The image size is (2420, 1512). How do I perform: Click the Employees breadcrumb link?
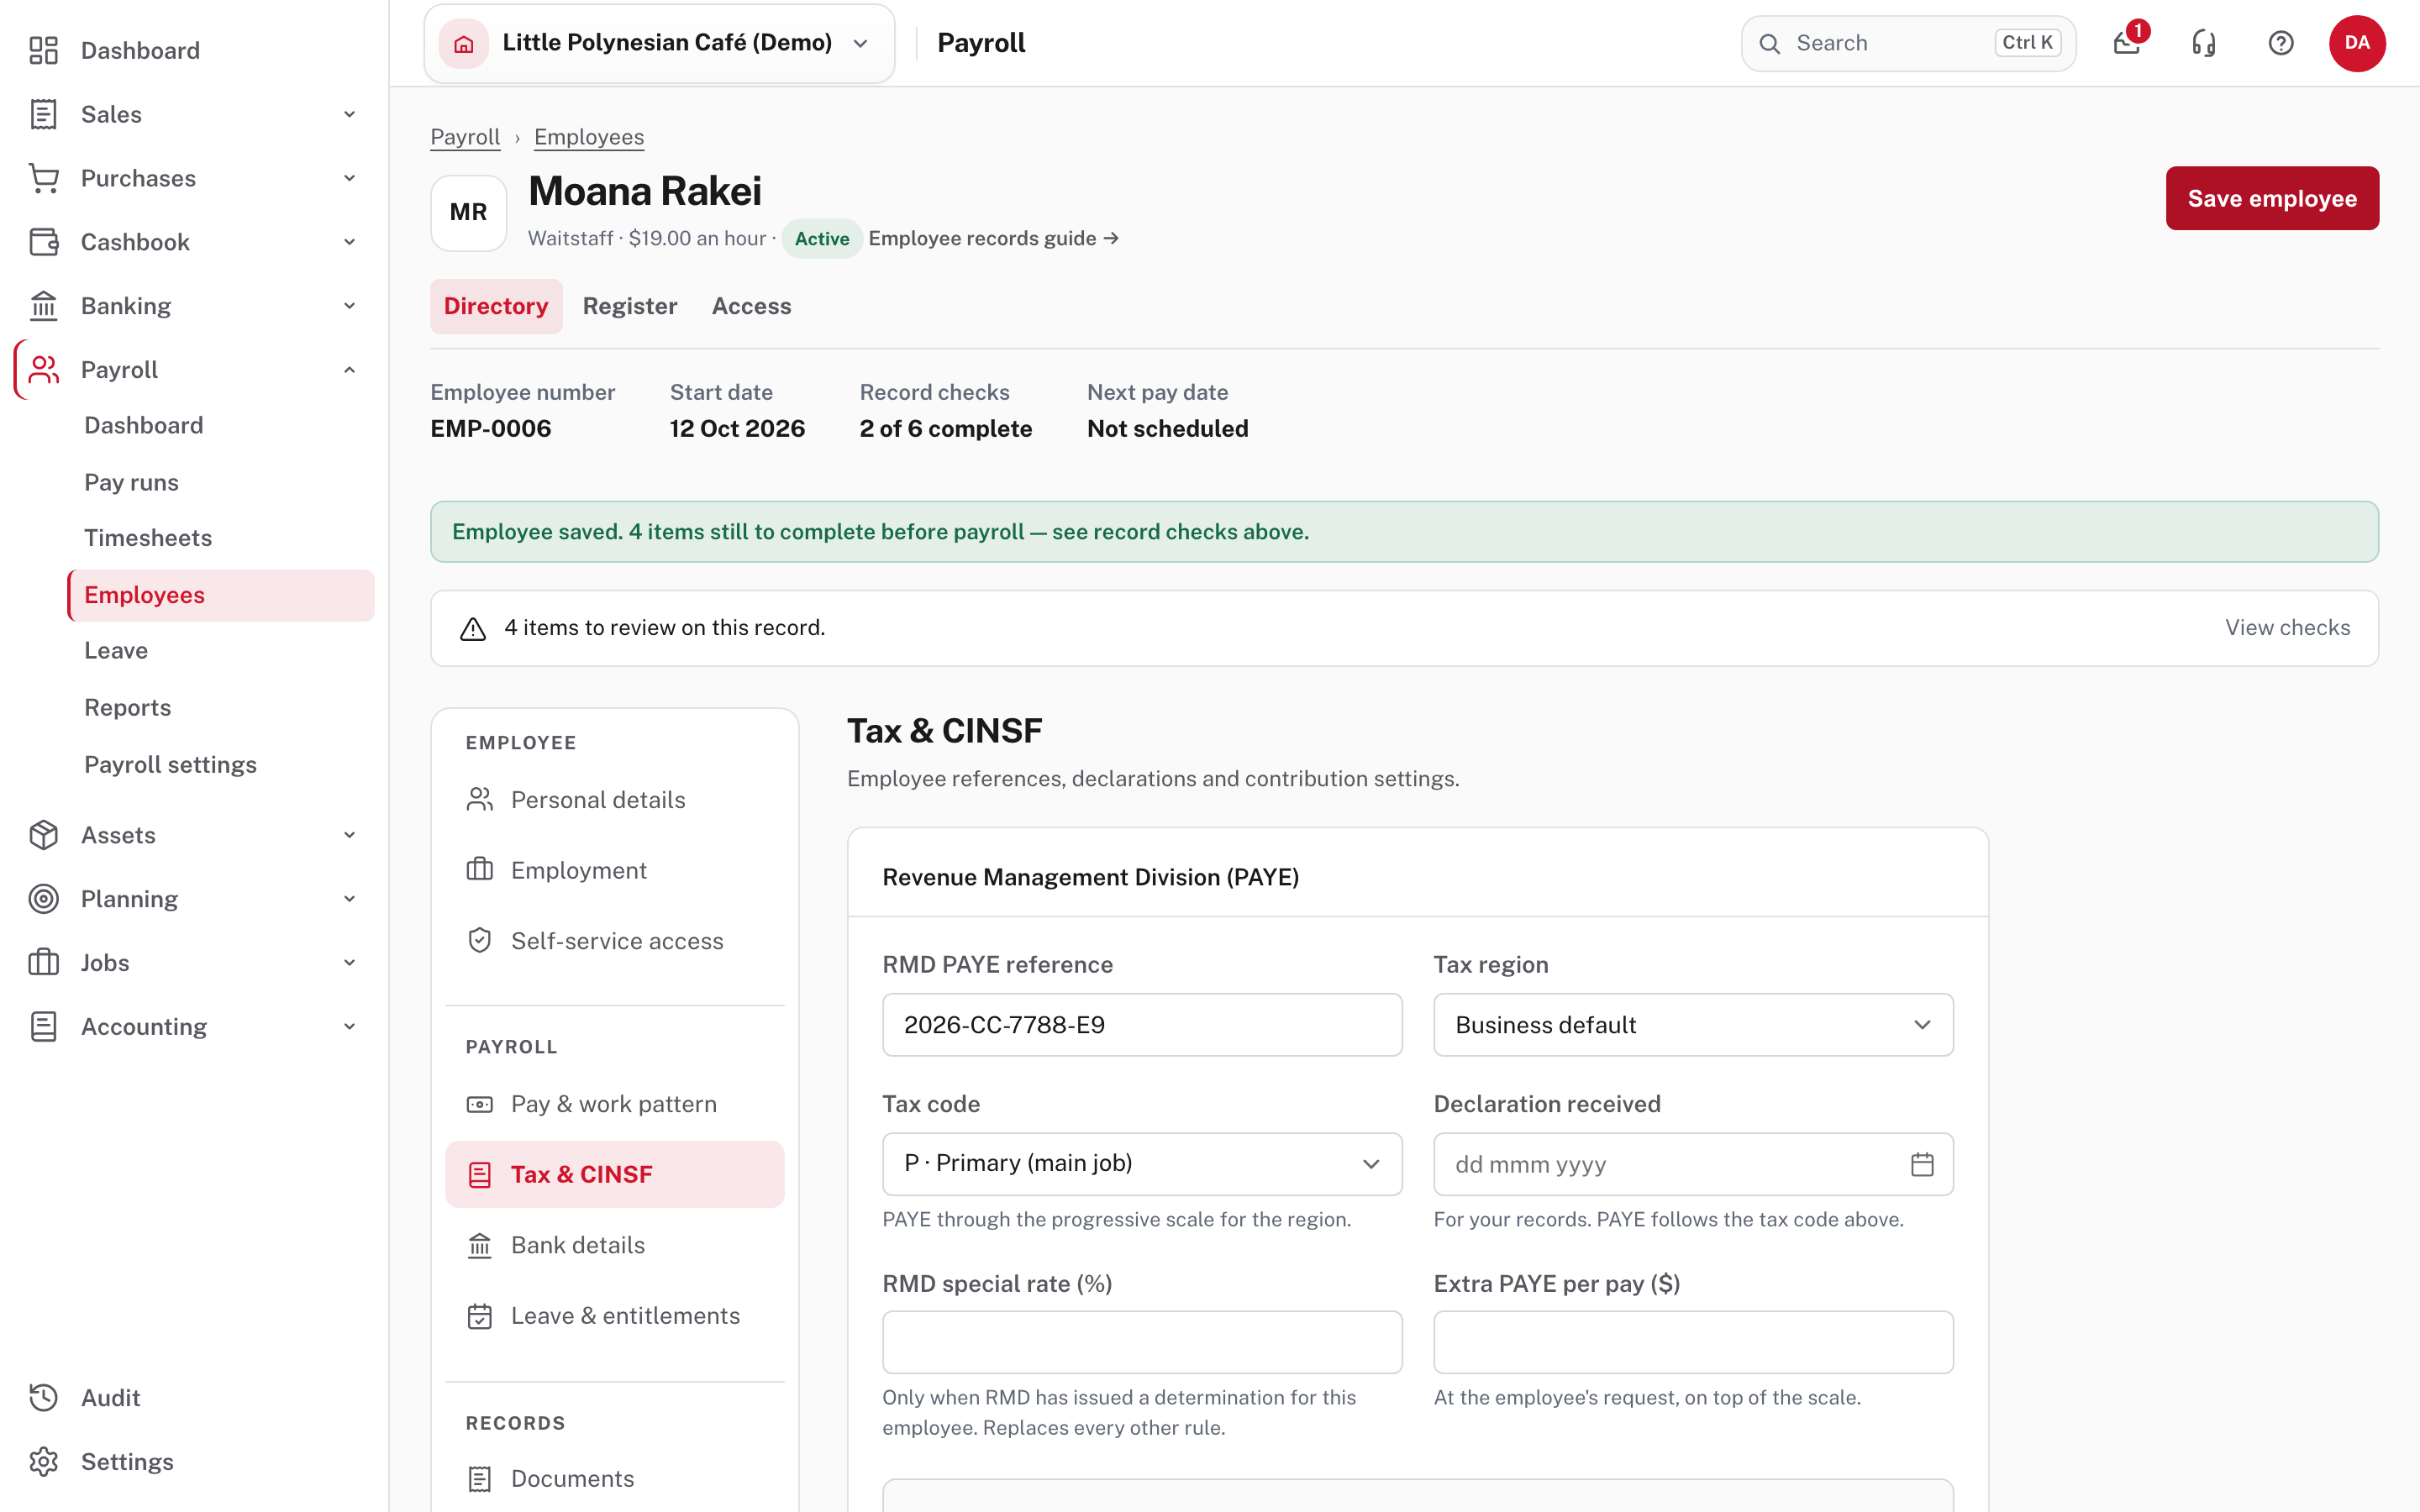589,137
